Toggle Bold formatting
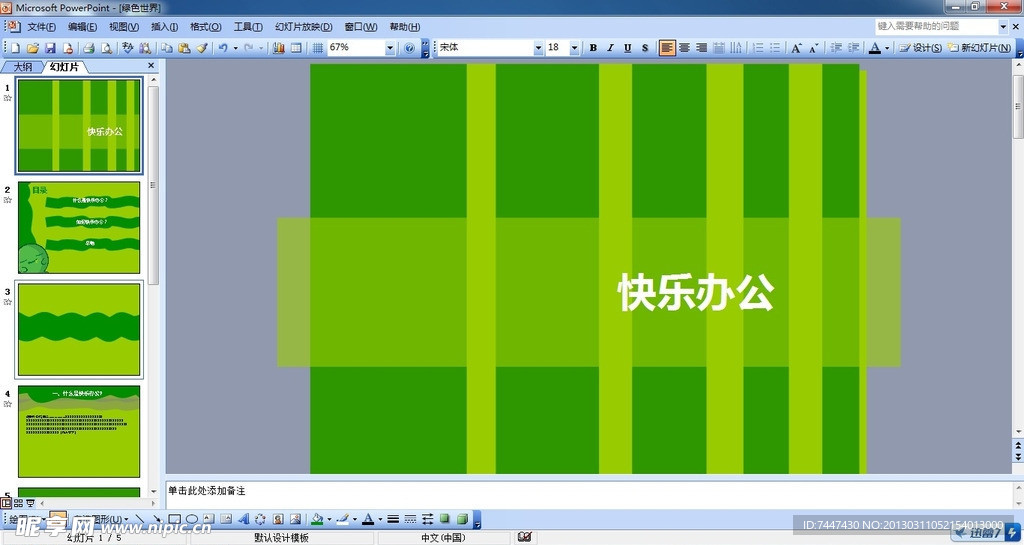Viewport: 1024px width, 545px height. (x=592, y=48)
